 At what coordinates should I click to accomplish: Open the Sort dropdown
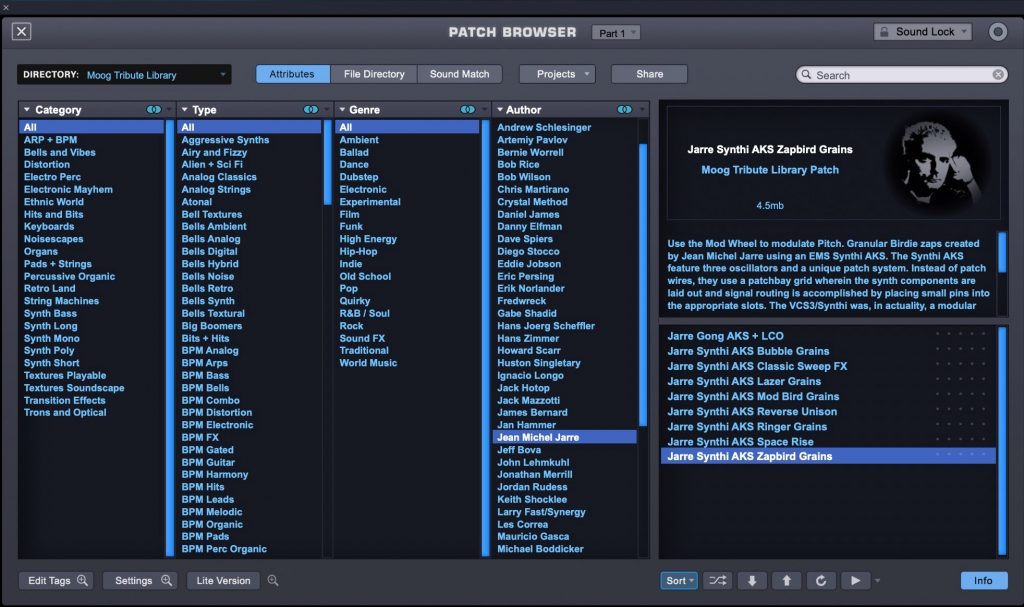(x=679, y=580)
